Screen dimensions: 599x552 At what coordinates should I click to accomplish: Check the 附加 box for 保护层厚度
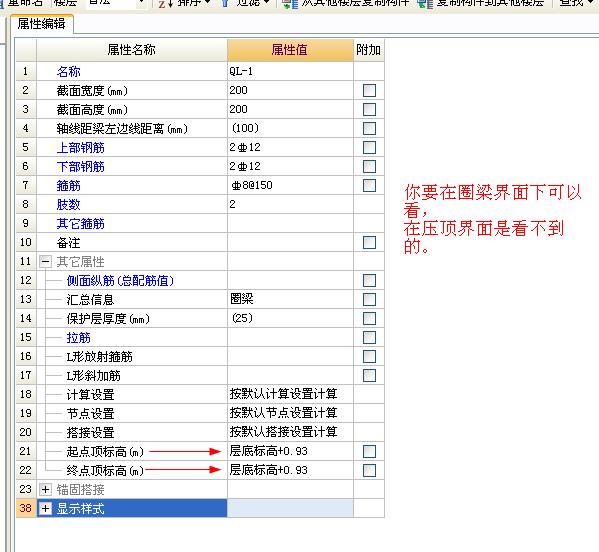pyautogui.click(x=369, y=318)
